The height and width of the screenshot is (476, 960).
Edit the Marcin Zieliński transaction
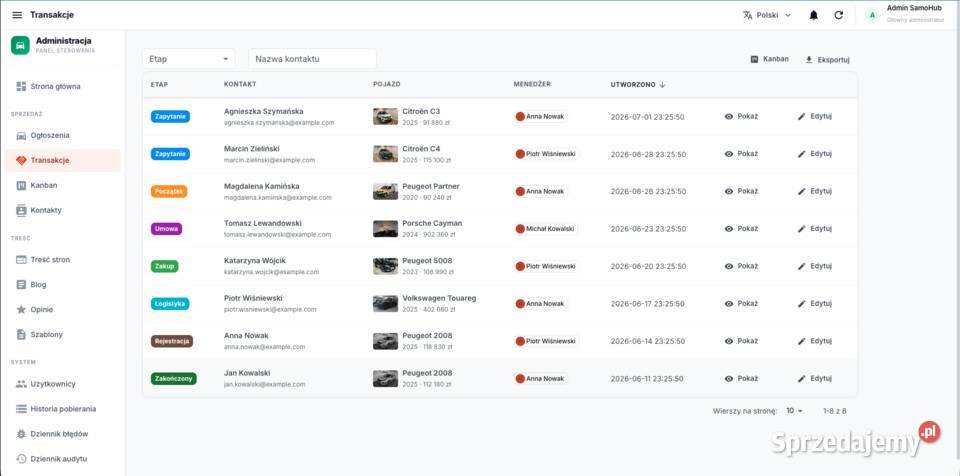(814, 154)
